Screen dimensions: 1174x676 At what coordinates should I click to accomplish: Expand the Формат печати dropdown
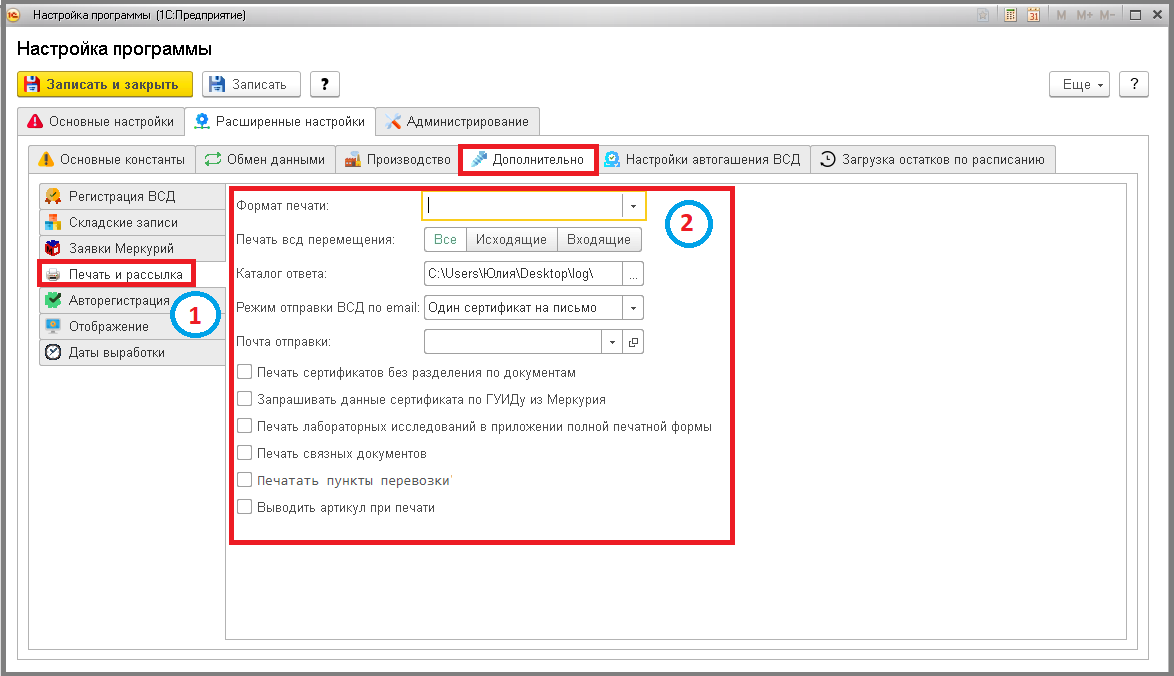[x=633, y=206]
